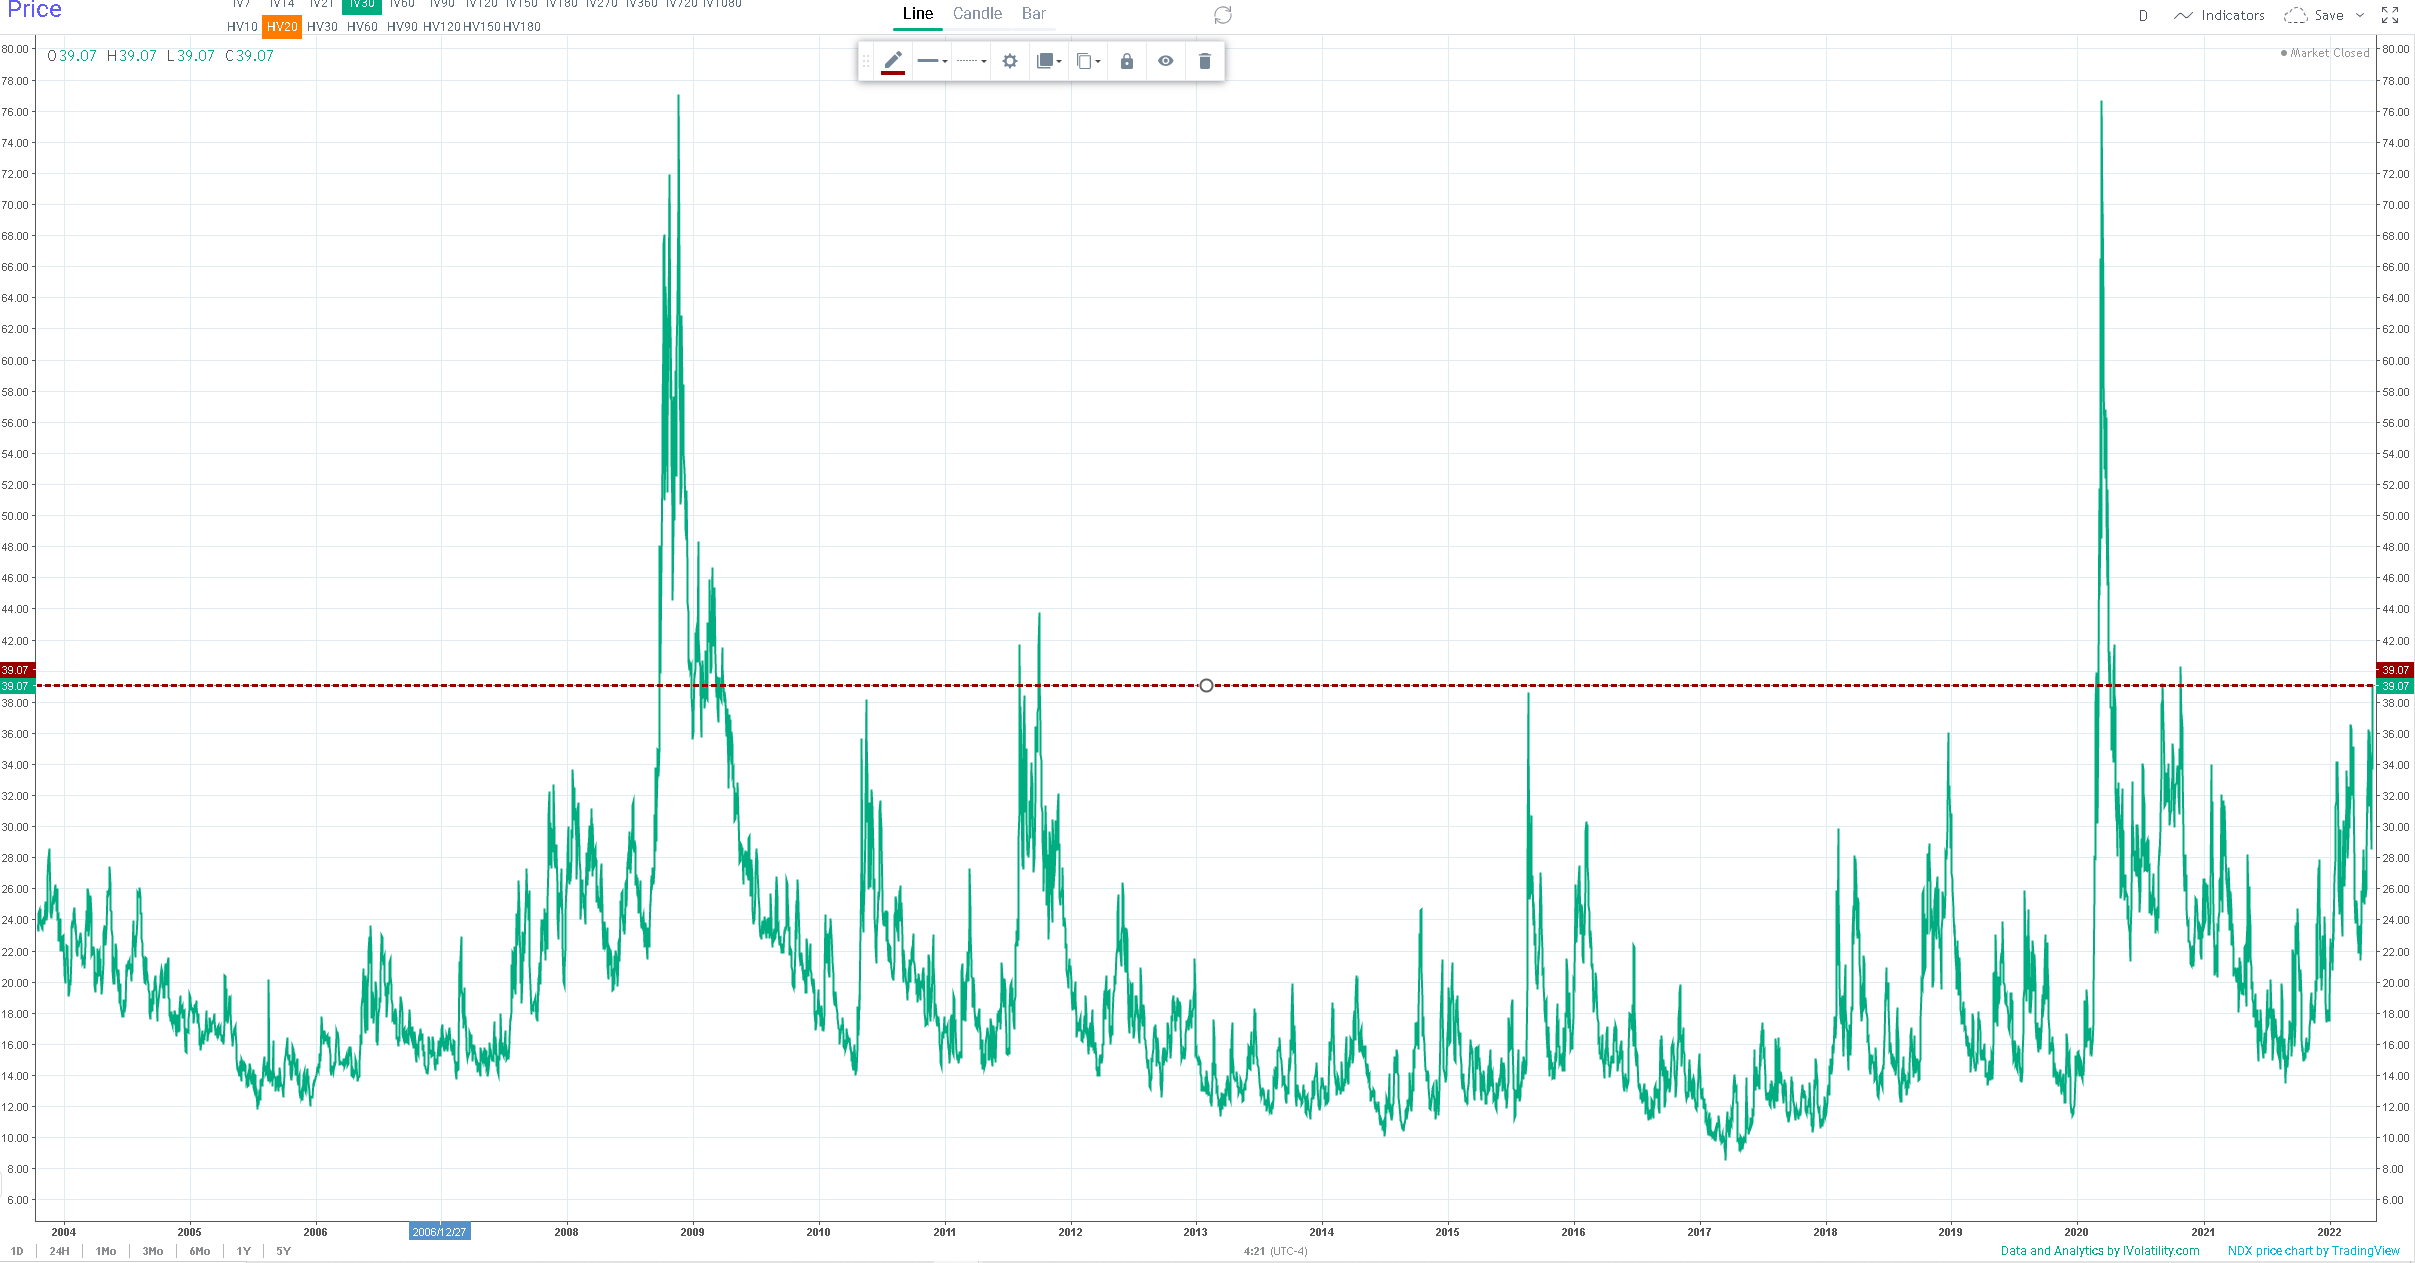Toggle IV30 implied volatility series
This screenshot has height=1263, width=2415.
362,5
